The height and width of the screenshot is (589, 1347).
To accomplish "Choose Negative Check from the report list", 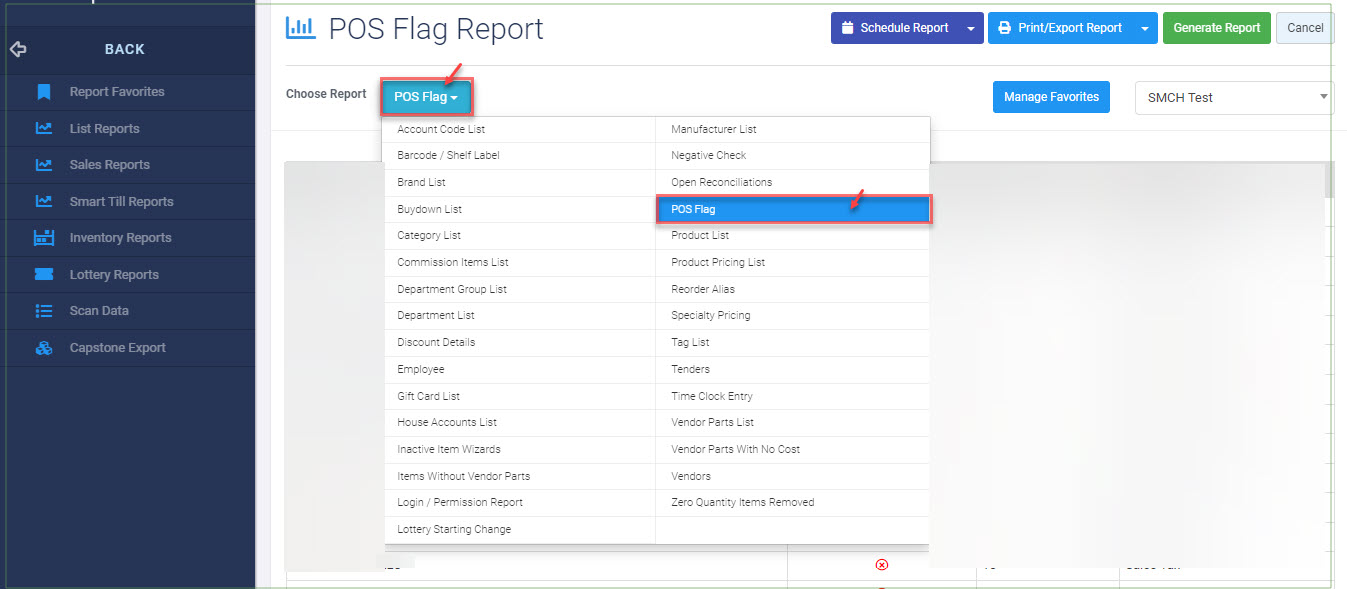I will point(708,155).
